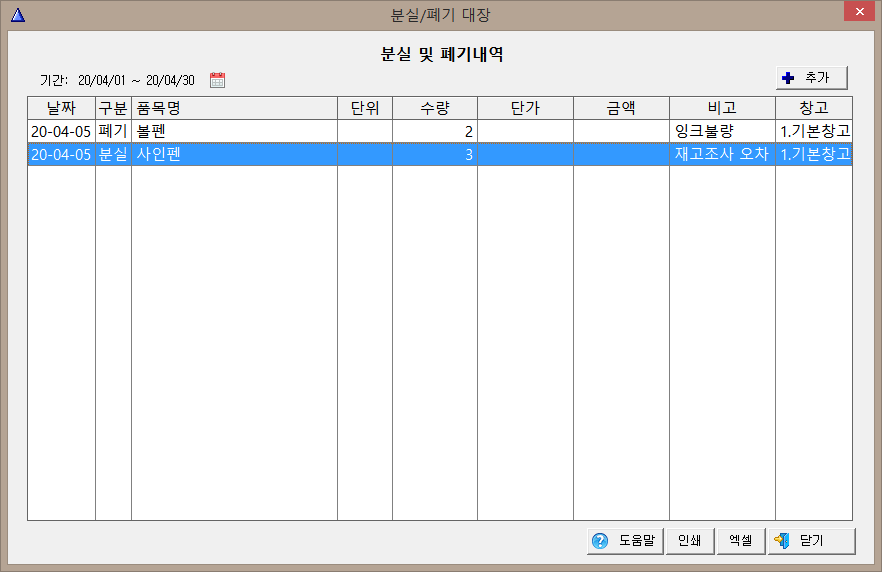Click the 분실 type cell

coord(113,154)
